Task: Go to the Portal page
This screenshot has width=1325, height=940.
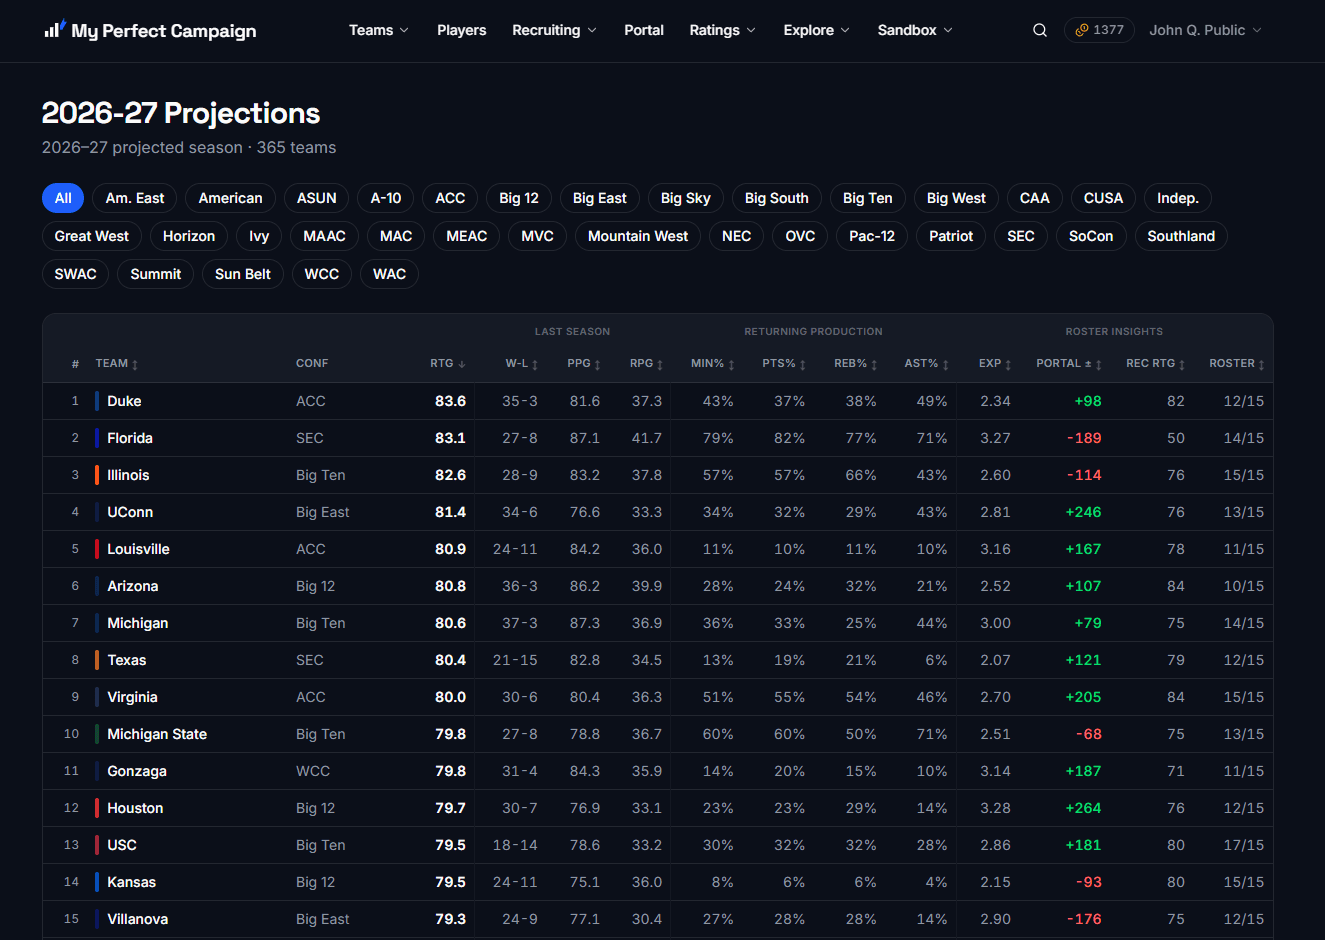Action: coord(644,30)
